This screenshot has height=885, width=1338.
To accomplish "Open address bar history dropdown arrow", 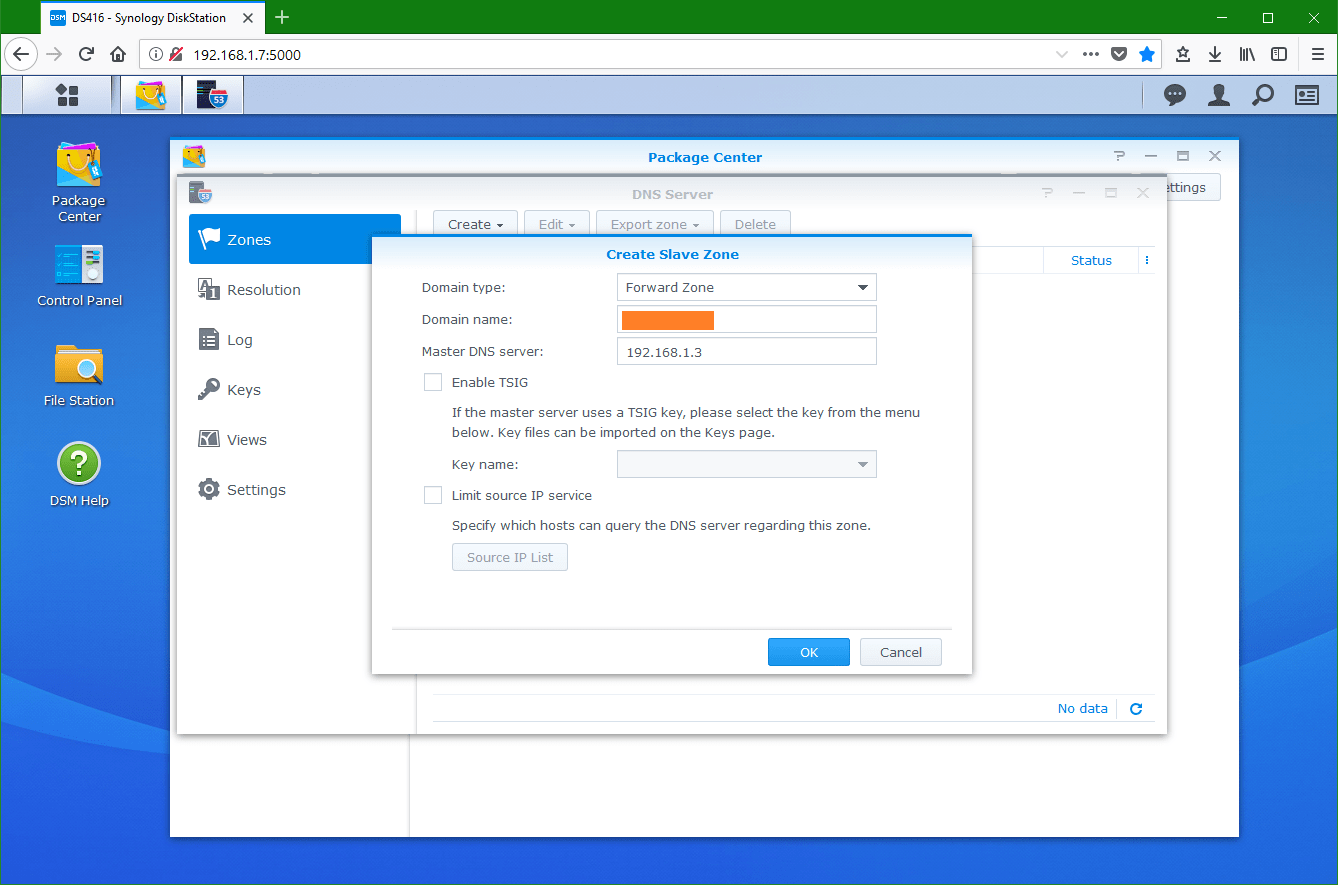I will (1062, 54).
